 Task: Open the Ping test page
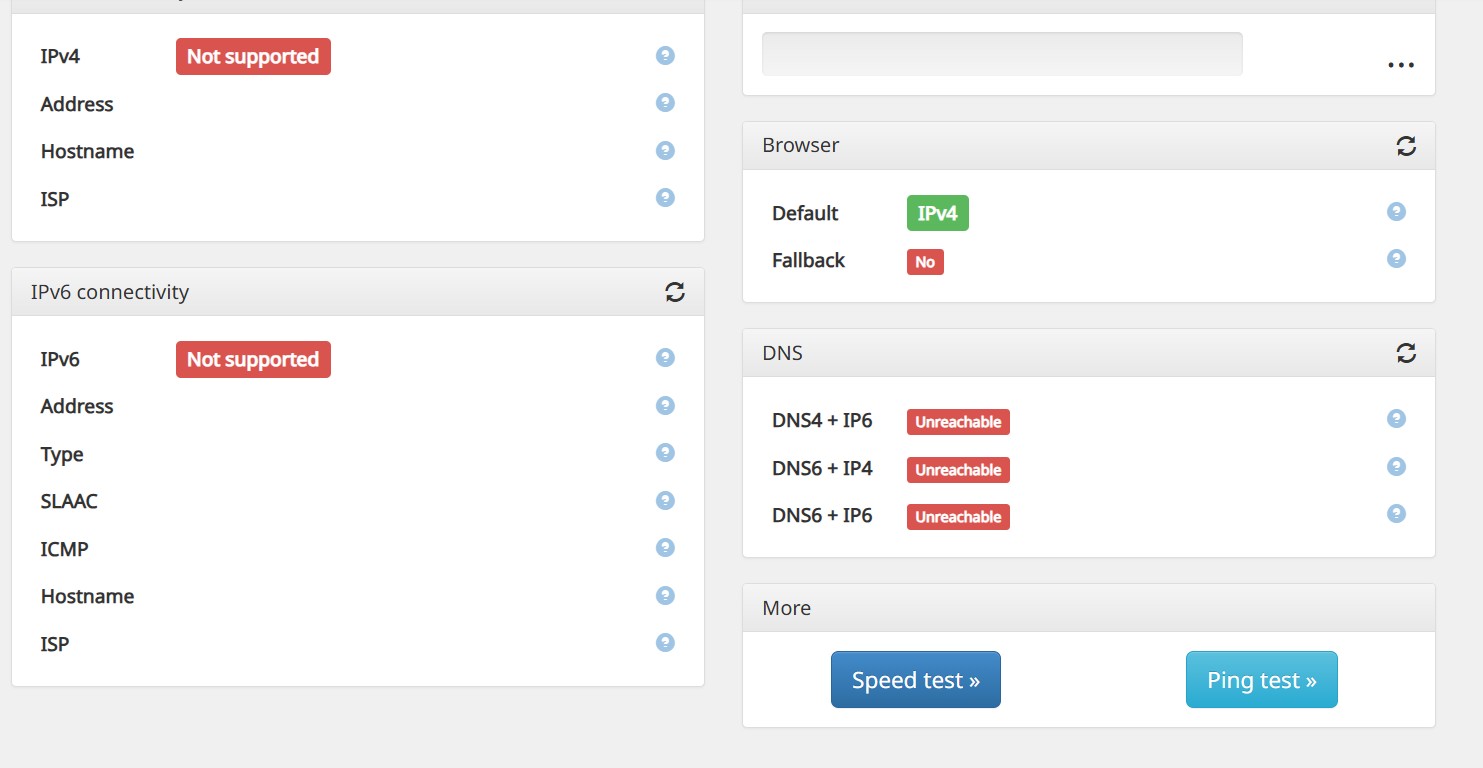click(1261, 680)
